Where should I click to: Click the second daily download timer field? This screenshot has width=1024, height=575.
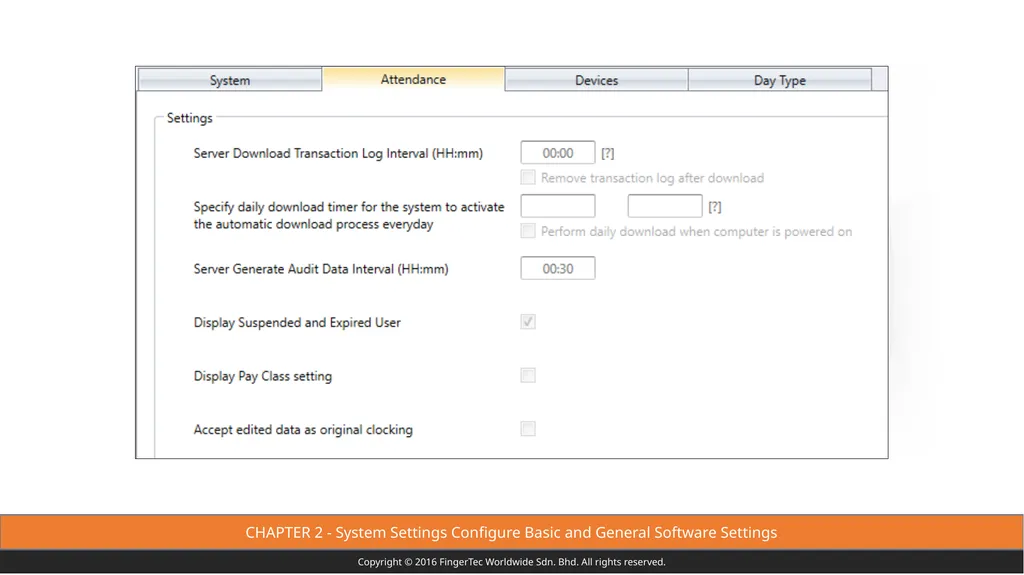[665, 206]
